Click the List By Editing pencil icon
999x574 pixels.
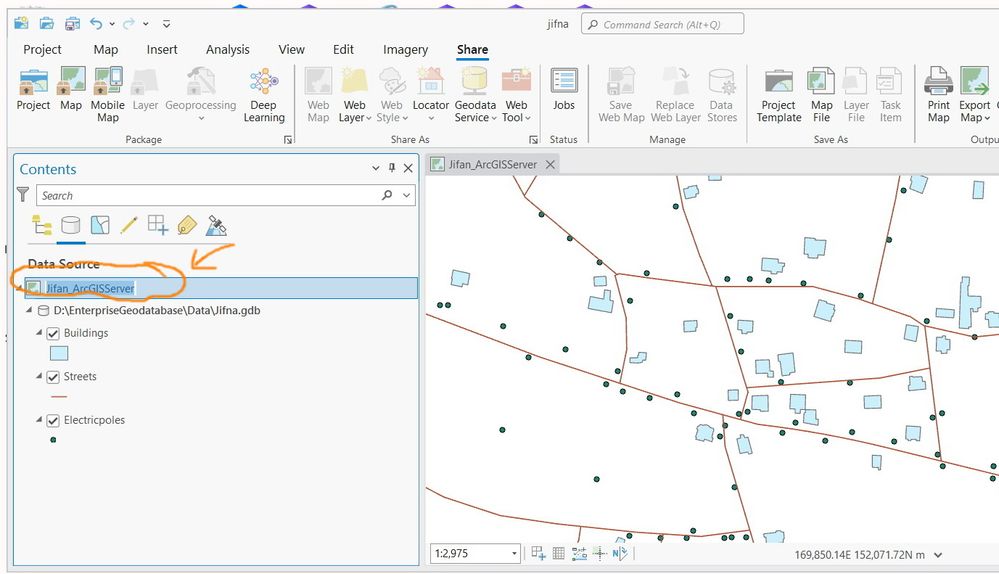point(128,225)
